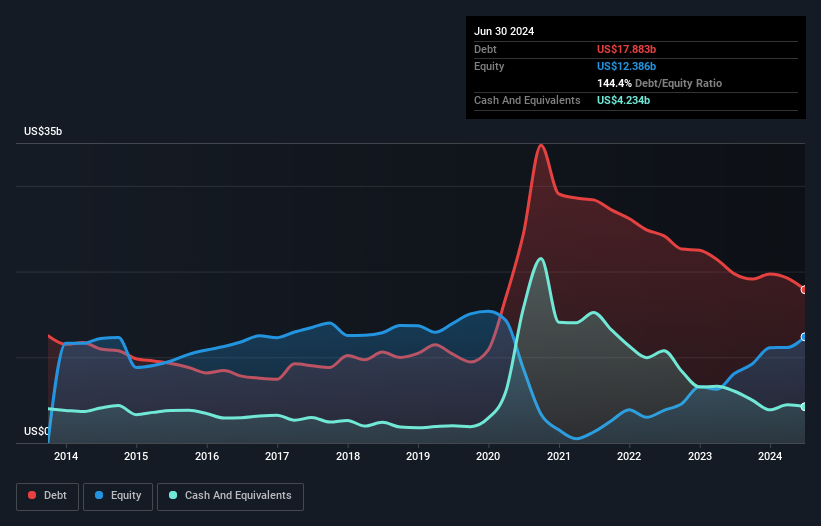
Task: Click the US$0 y-axis label
Action: pos(37,431)
